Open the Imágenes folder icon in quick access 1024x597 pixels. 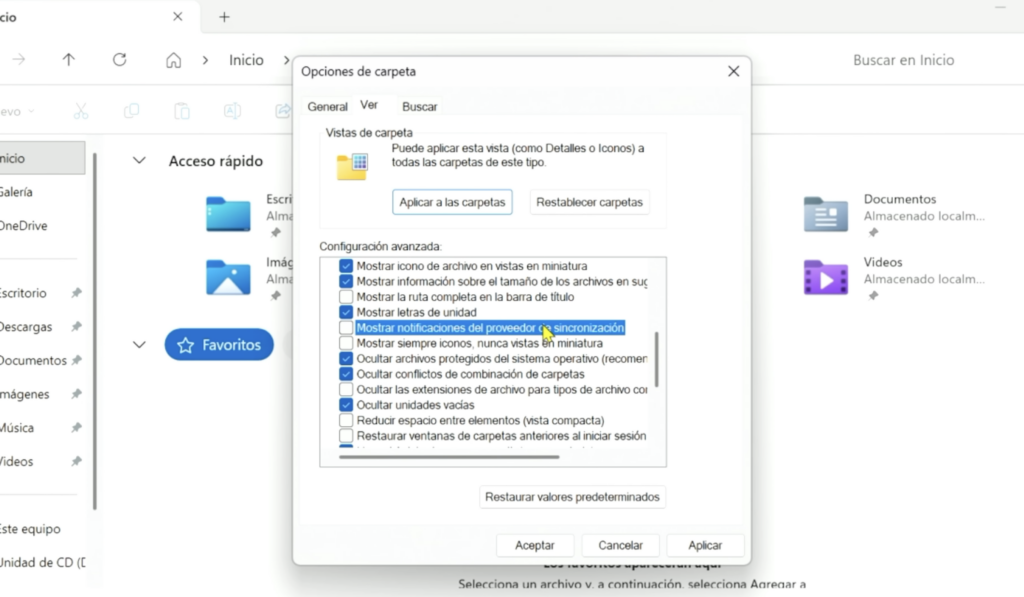[228, 277]
